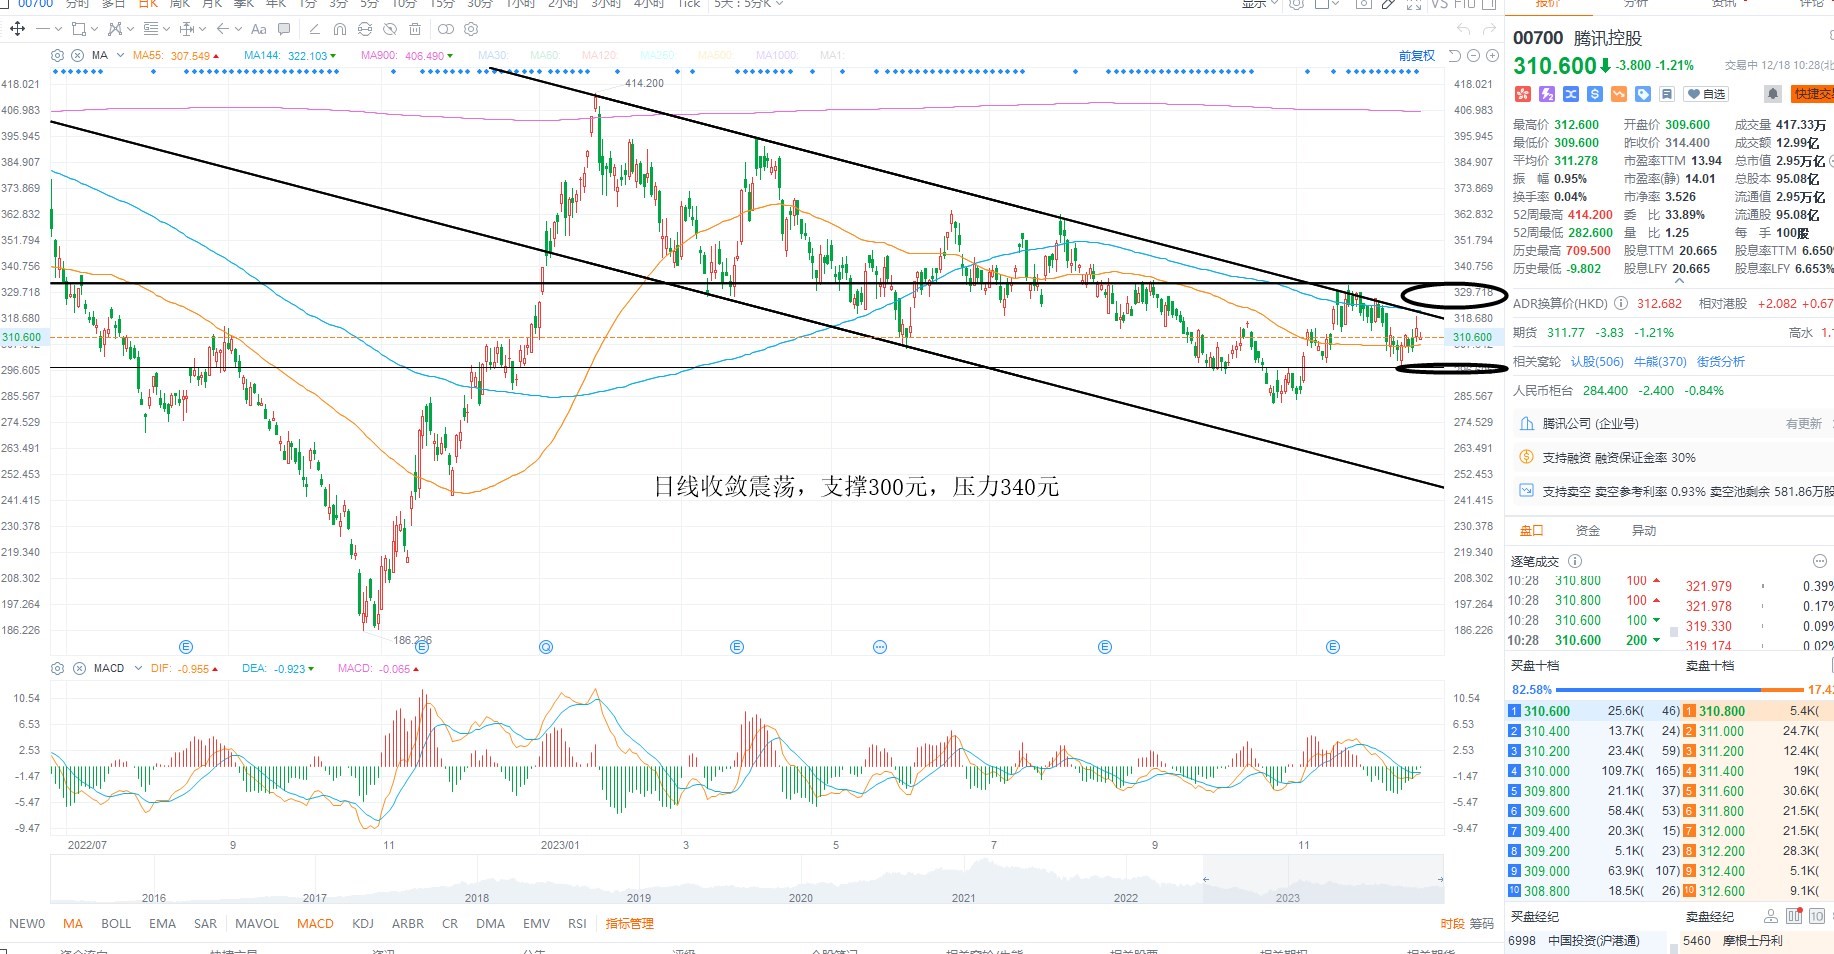The image size is (1834, 954).
Task: Set a price alert with bell icon
Action: 1773,94
